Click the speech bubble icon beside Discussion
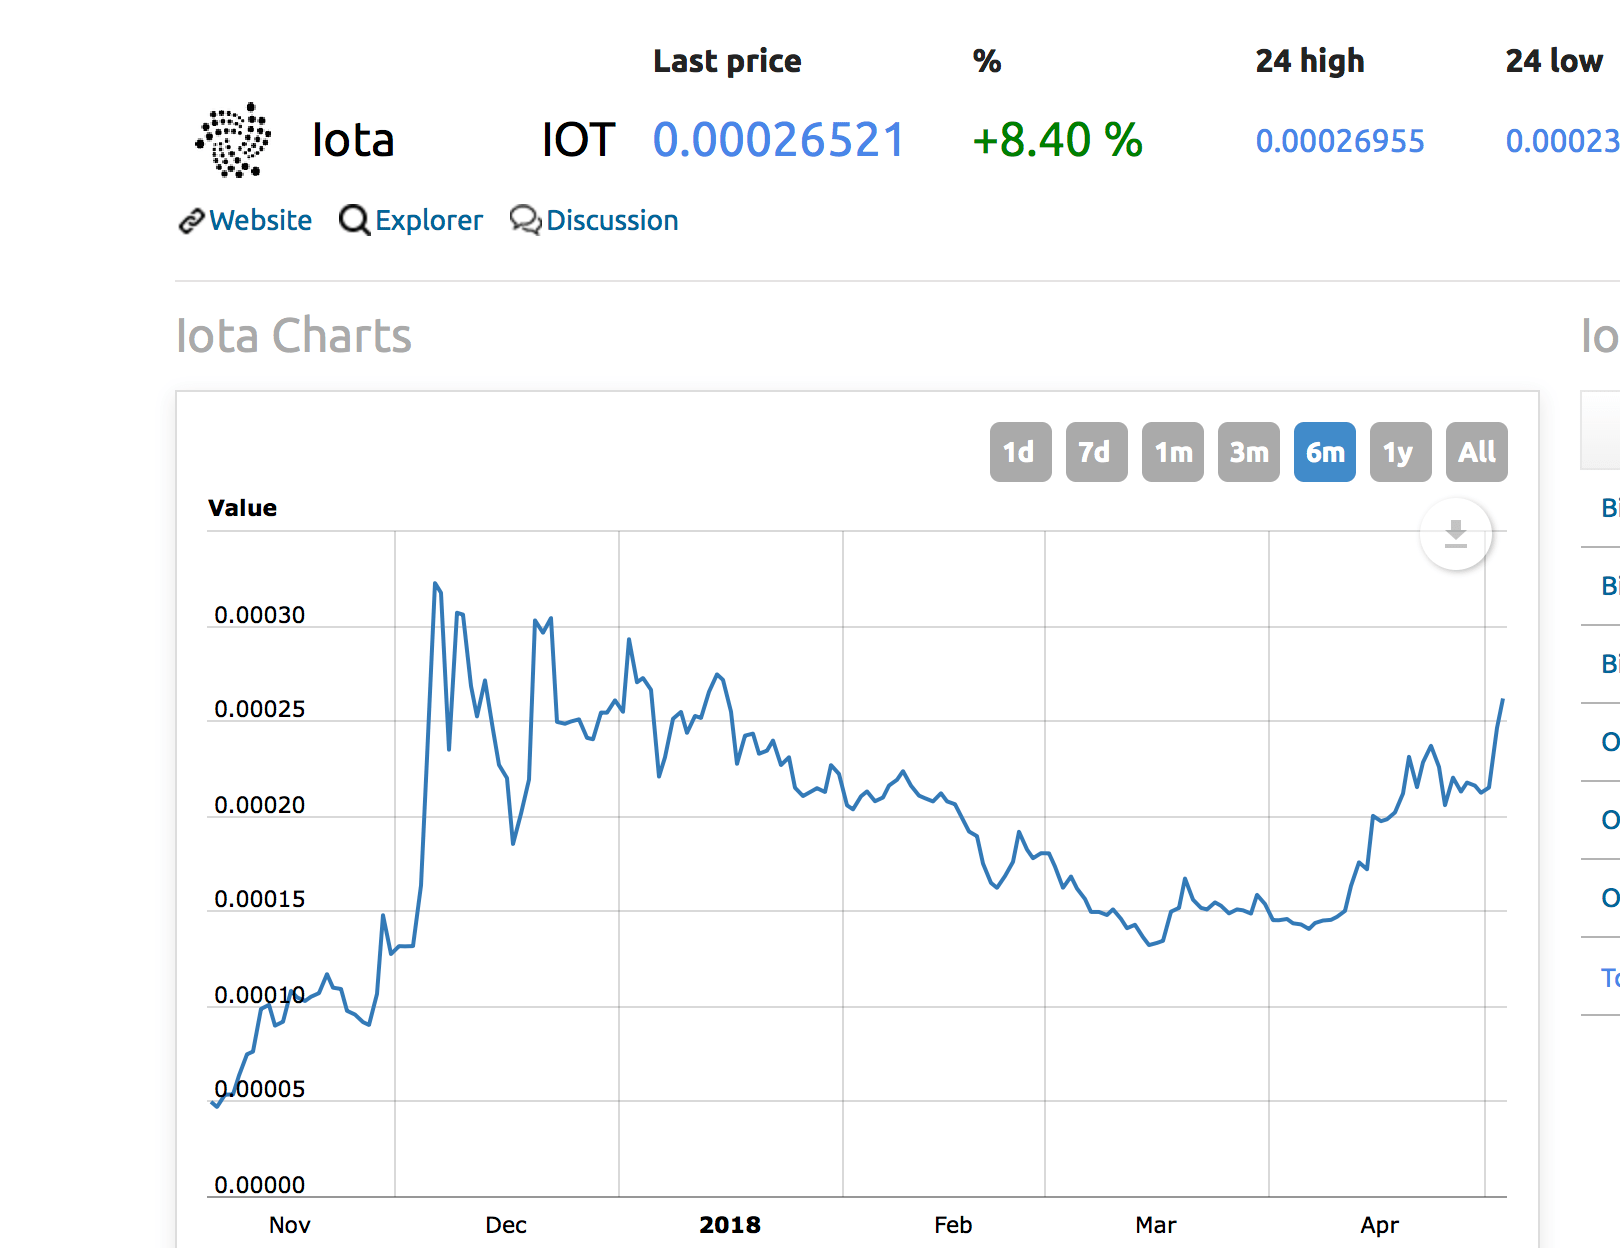Screen dimensions: 1620x1248 tap(524, 221)
